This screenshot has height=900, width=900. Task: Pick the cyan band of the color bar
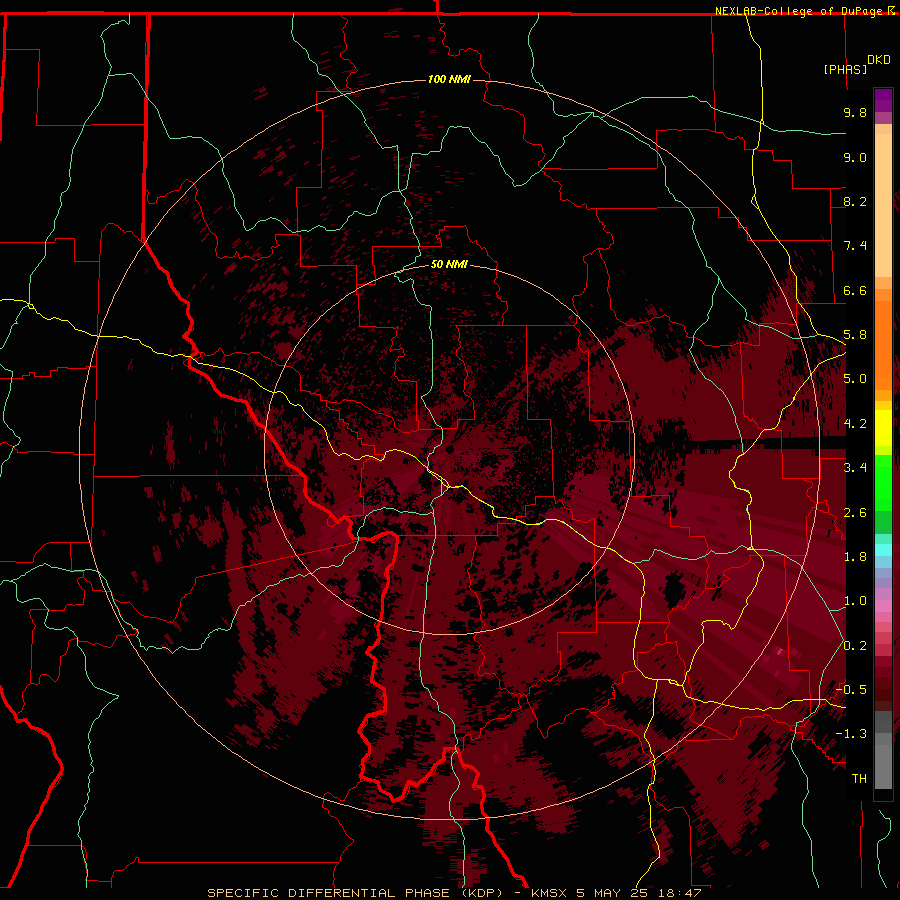(x=883, y=550)
